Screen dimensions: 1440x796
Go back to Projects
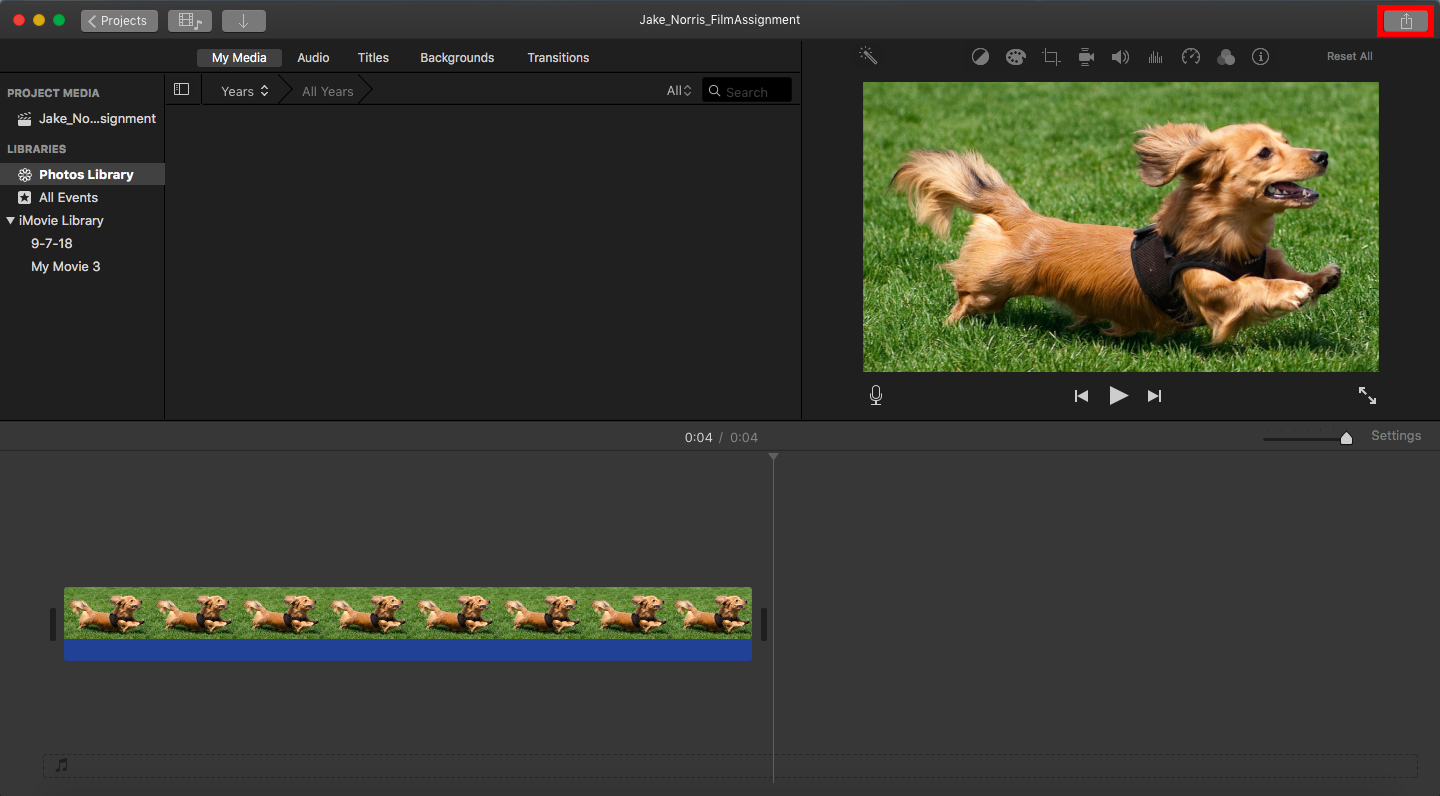tap(119, 21)
